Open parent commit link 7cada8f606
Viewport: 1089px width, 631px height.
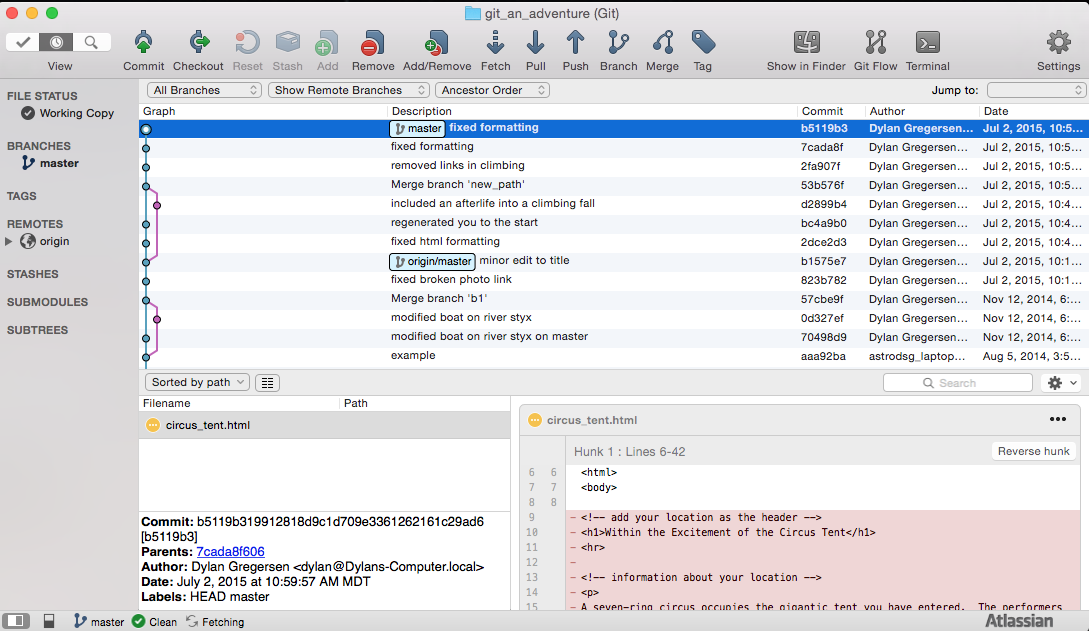[x=231, y=552]
